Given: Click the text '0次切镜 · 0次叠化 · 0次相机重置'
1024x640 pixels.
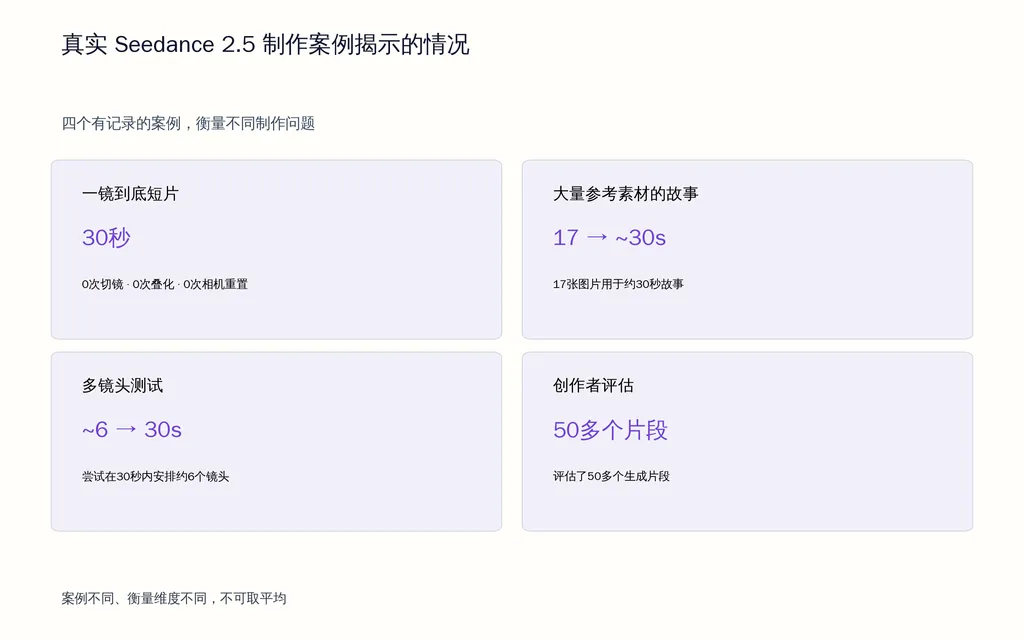Looking at the screenshot, I should click(x=165, y=284).
